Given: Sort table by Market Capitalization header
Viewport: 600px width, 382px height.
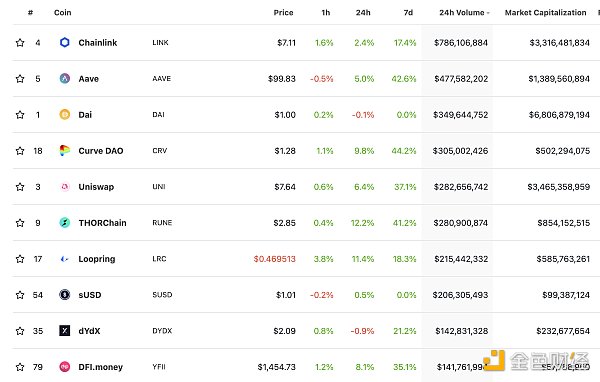Looking at the screenshot, I should click(x=545, y=13).
